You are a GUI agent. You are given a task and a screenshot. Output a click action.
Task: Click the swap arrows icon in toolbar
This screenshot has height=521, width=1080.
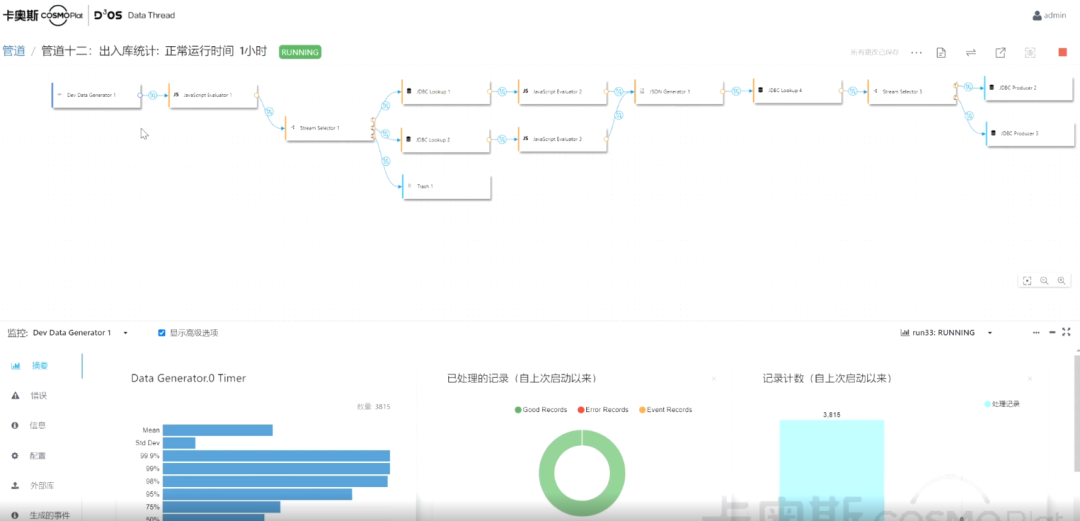pos(970,52)
